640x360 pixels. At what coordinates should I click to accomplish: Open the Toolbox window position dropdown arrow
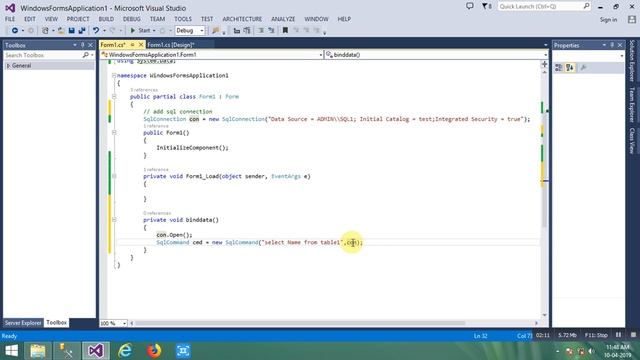(75, 45)
